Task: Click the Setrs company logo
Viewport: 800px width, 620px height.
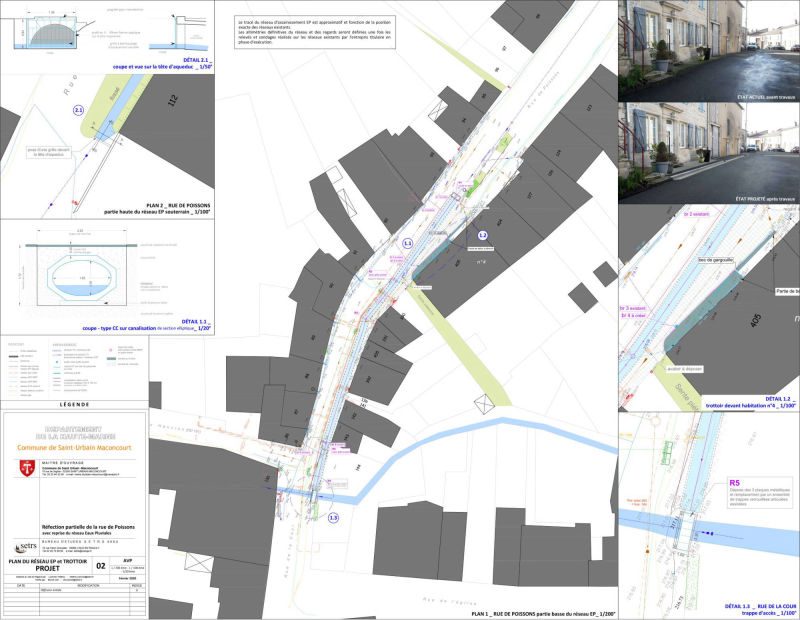Action: pos(24,546)
